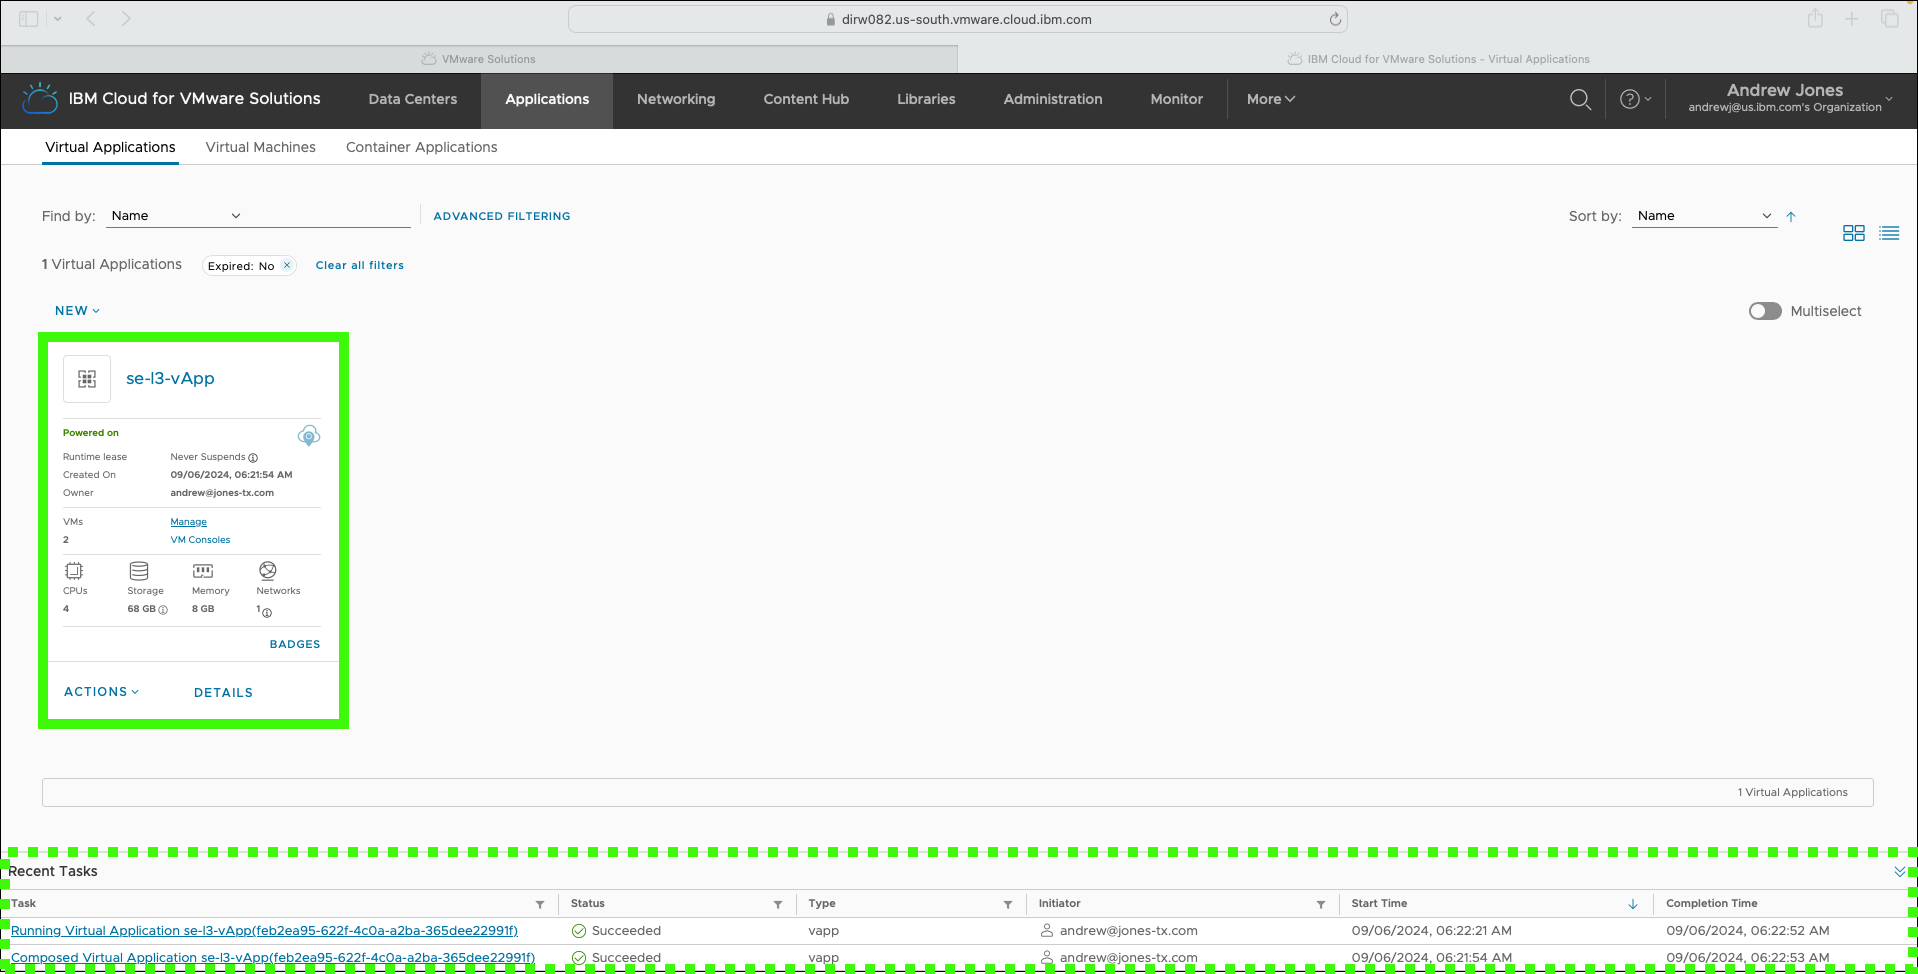
Task: Click the se-l3-vApp vApp thumbnail icon
Action: (87, 379)
